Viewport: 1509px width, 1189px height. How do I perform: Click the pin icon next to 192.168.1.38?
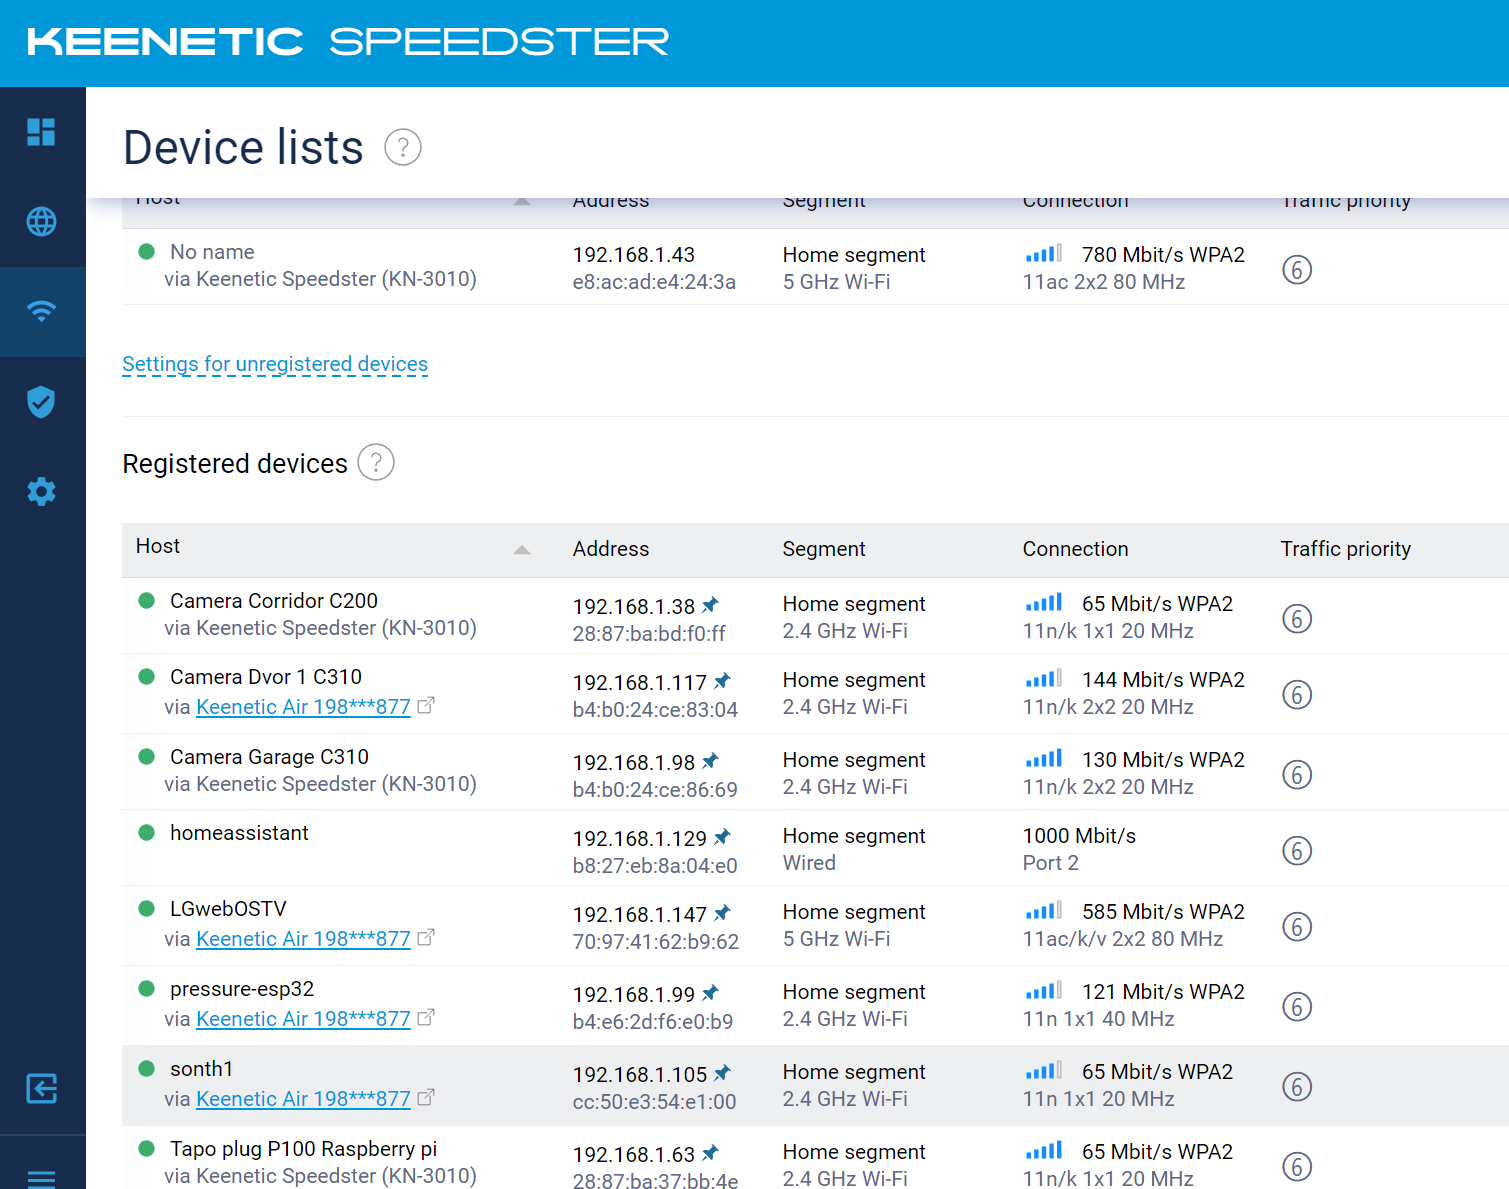(x=710, y=605)
